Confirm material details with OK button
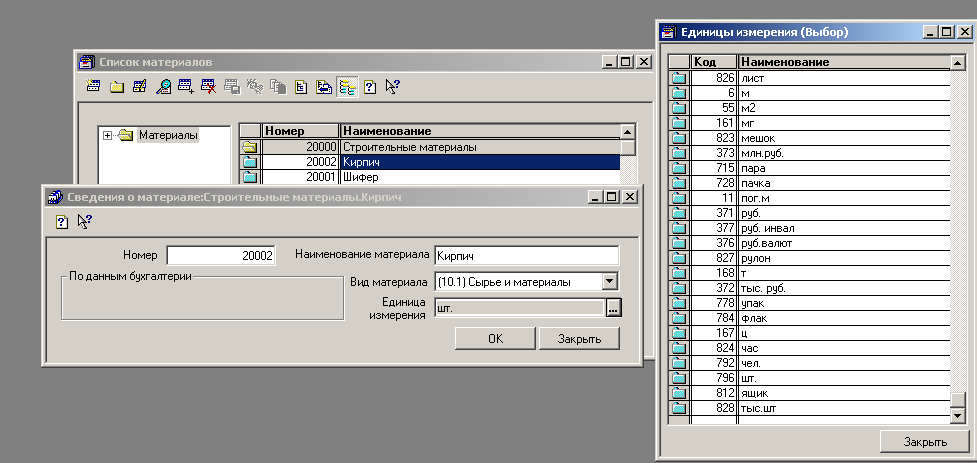The width and height of the screenshot is (977, 463). pyautogui.click(x=495, y=338)
